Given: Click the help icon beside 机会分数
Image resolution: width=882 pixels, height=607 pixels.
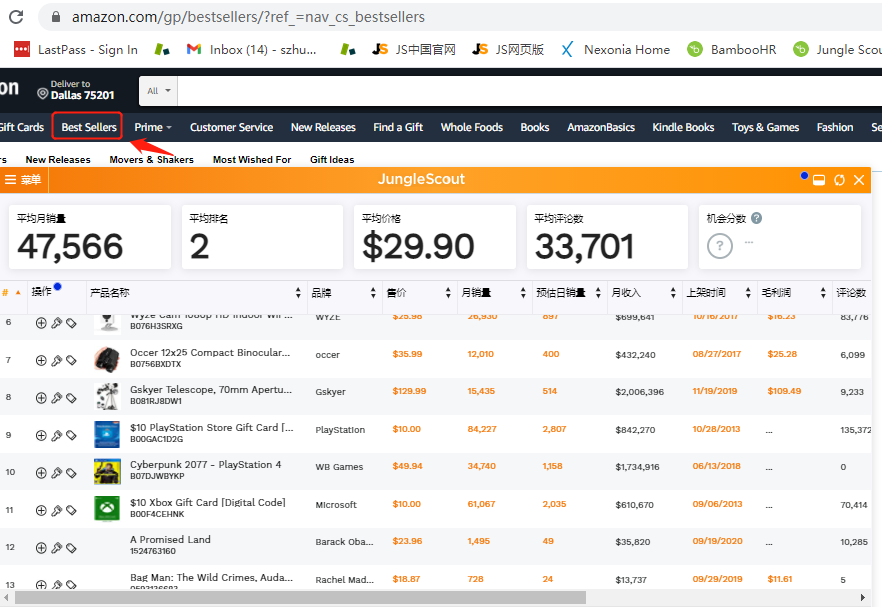Looking at the screenshot, I should coord(756,218).
